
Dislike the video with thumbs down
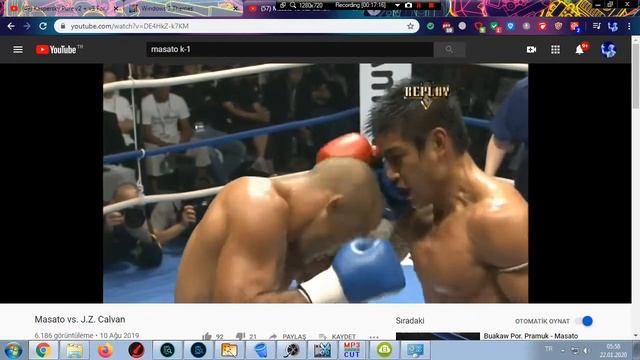(240, 337)
